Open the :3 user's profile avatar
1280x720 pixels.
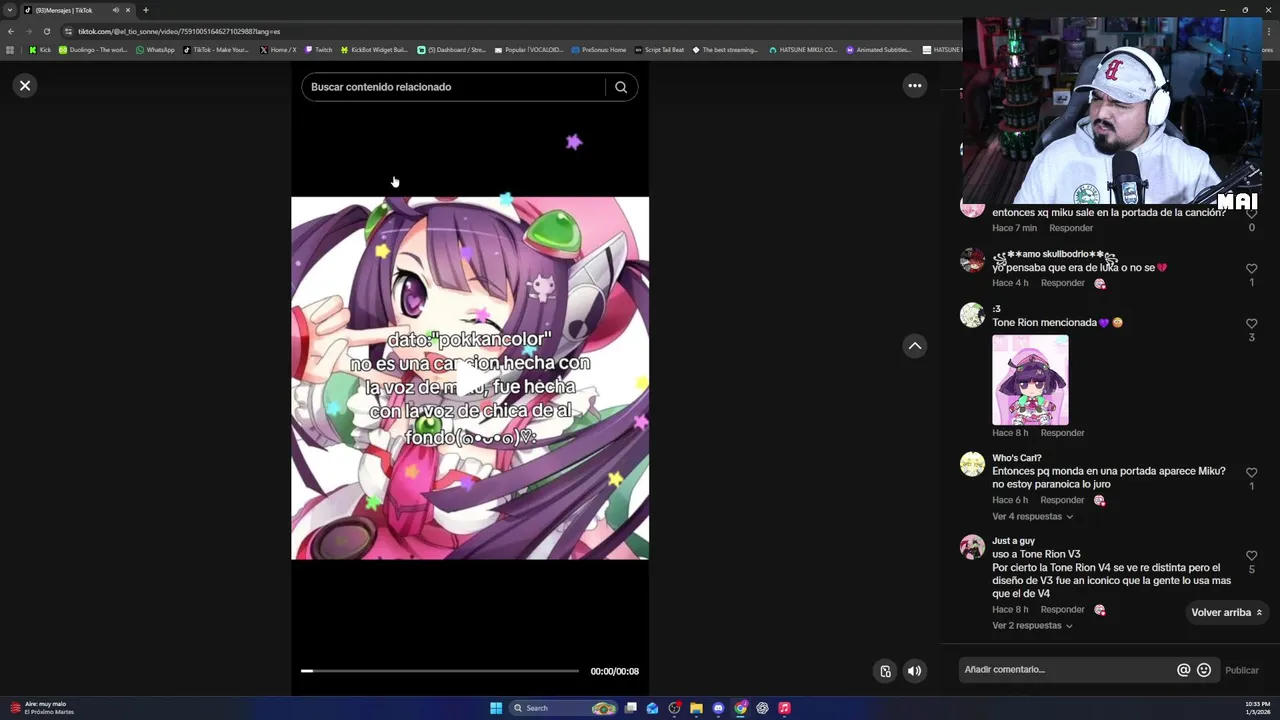tap(972, 315)
